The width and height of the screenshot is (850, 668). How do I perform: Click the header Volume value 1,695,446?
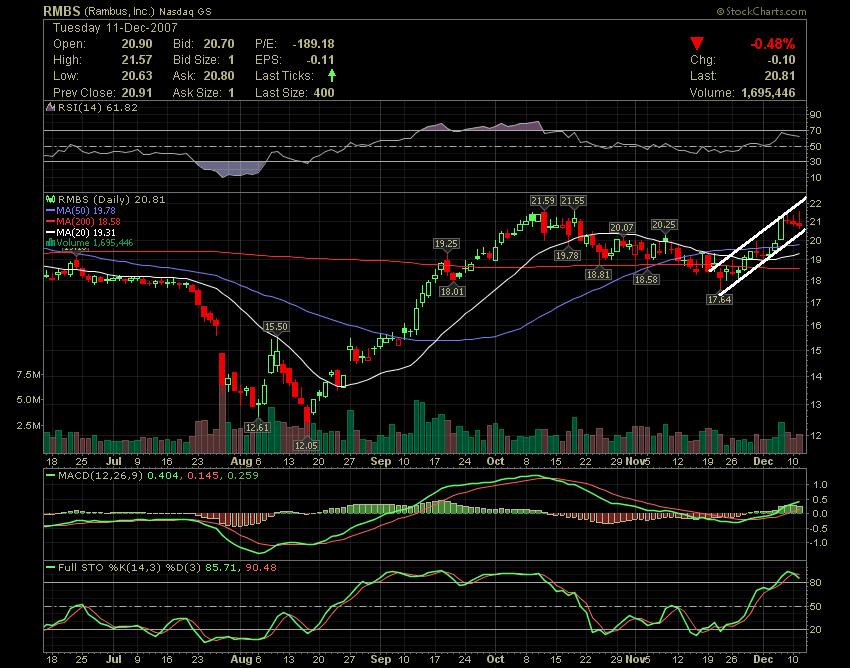(x=768, y=93)
